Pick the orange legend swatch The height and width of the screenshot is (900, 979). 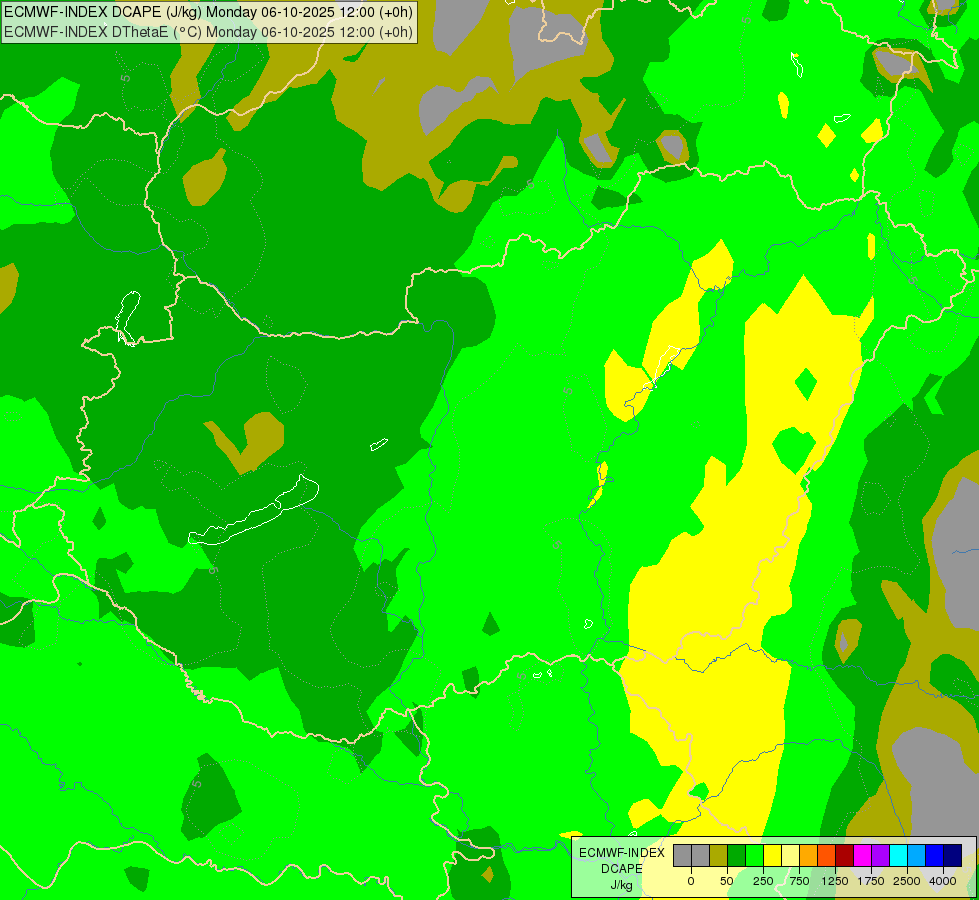[x=809, y=855]
